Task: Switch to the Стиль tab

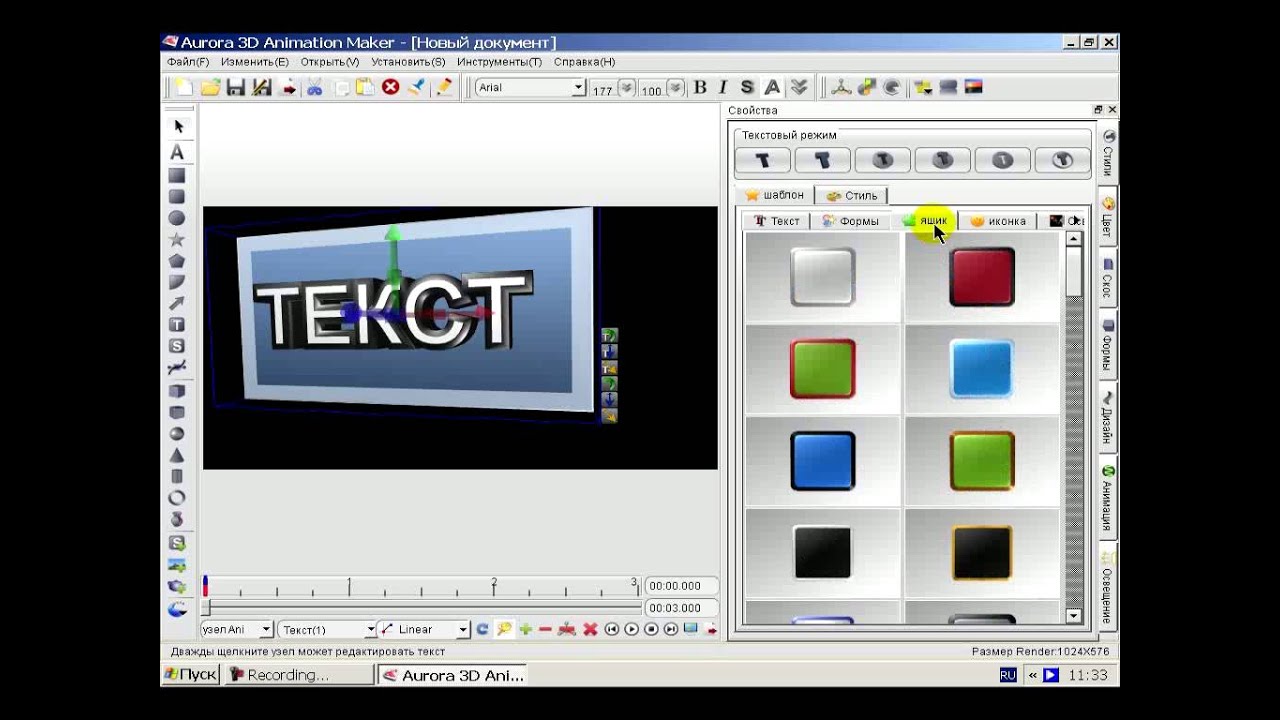Action: [852, 195]
